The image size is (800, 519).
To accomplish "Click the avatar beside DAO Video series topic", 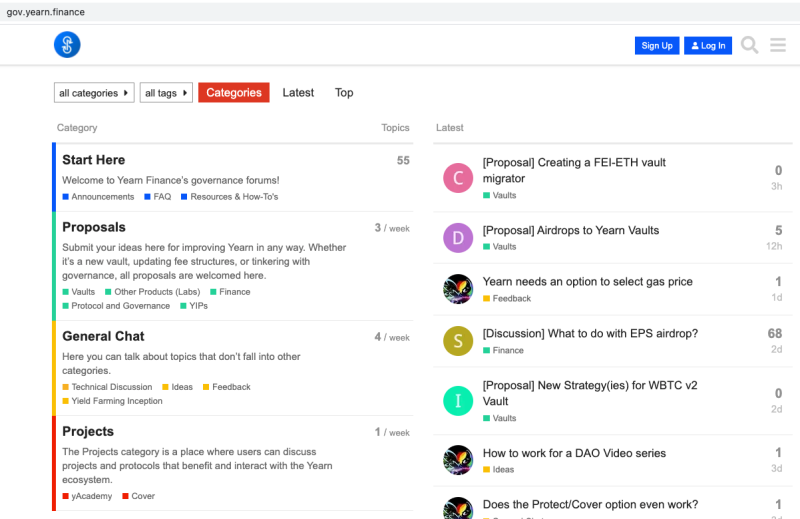I will [458, 460].
